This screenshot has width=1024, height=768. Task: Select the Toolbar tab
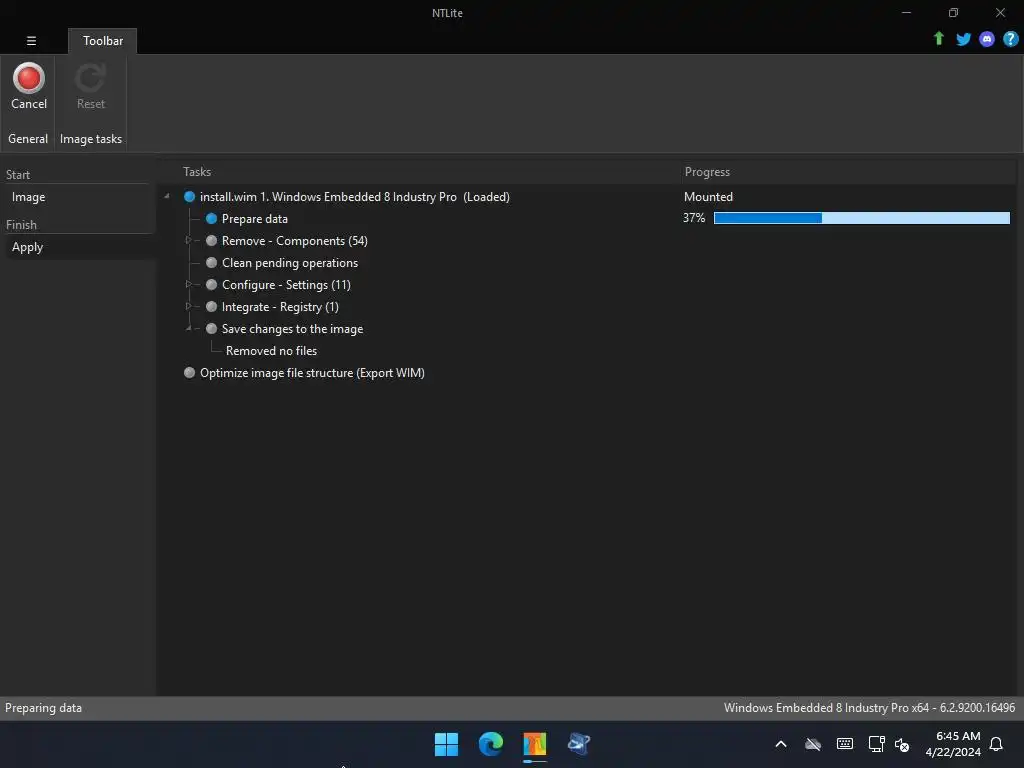(x=103, y=40)
